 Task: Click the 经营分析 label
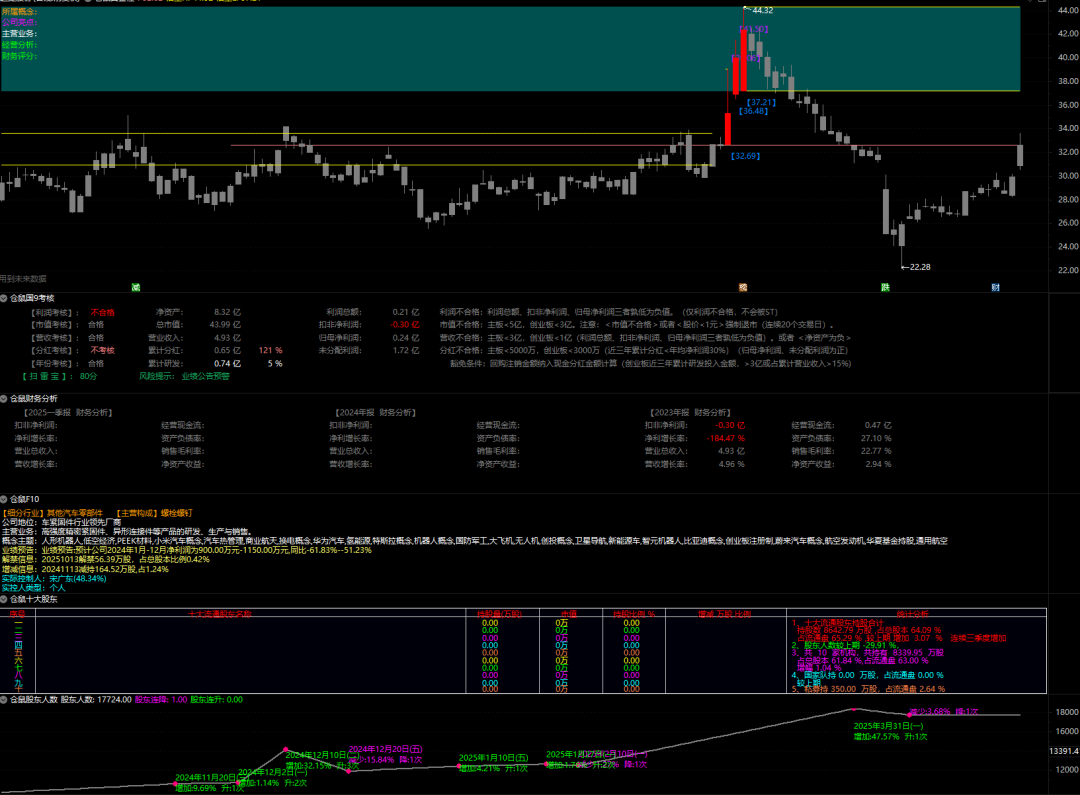click(19, 45)
